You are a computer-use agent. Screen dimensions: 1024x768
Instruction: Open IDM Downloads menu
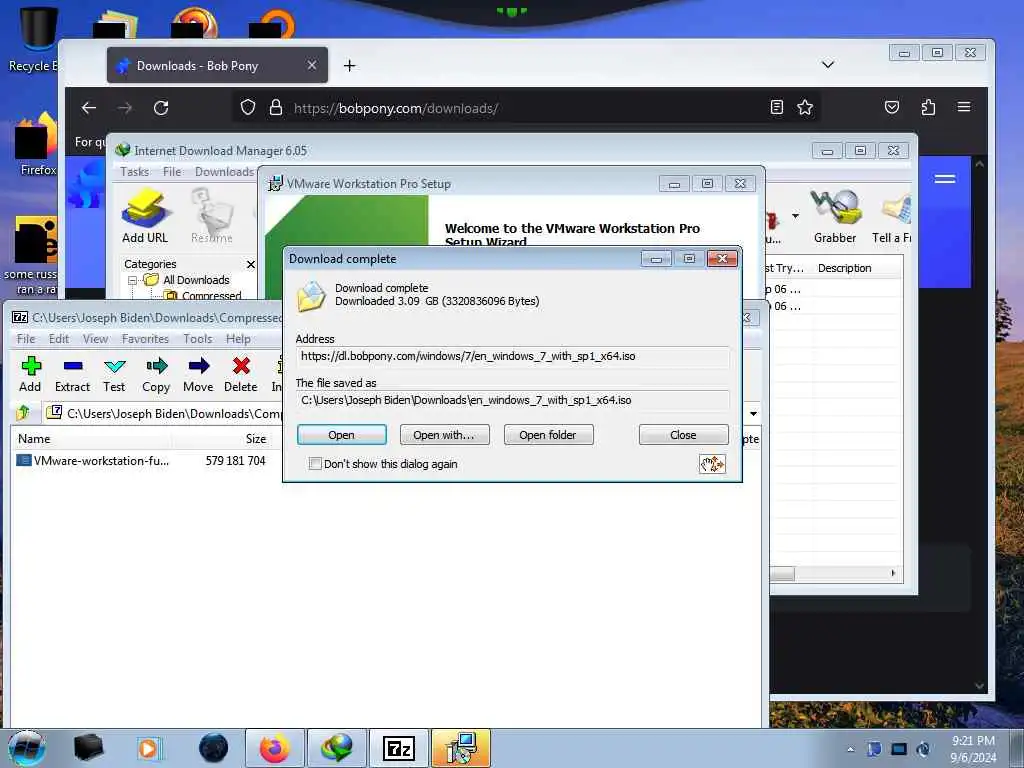[224, 172]
